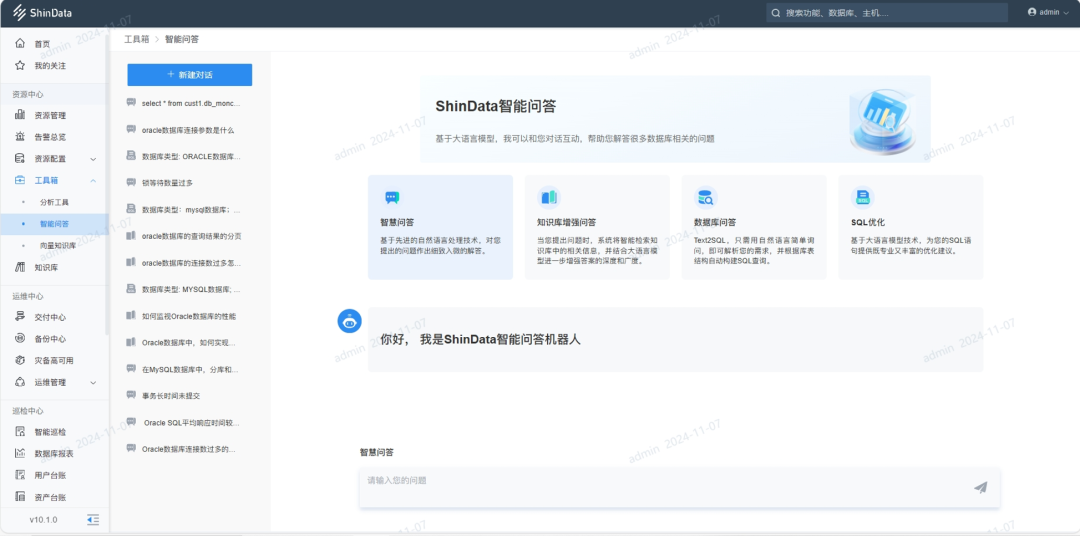Image resolution: width=1080 pixels, height=536 pixels.
Task: Click the 智能巡检 icon
Action: [x=20, y=432]
